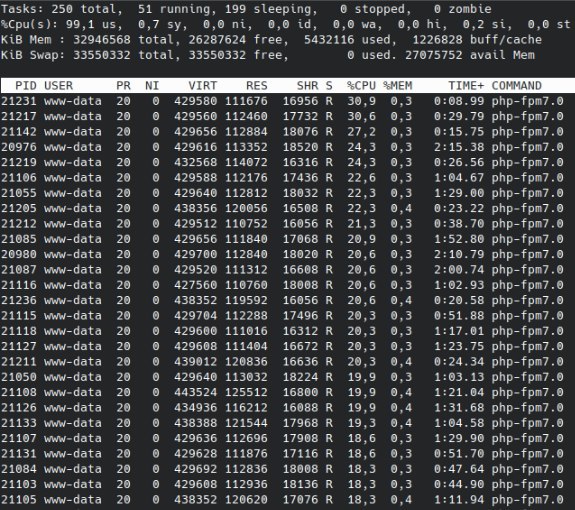Click PID 21105 in the process list
Image resolution: width=575 pixels, height=510 pixels.
[19, 500]
